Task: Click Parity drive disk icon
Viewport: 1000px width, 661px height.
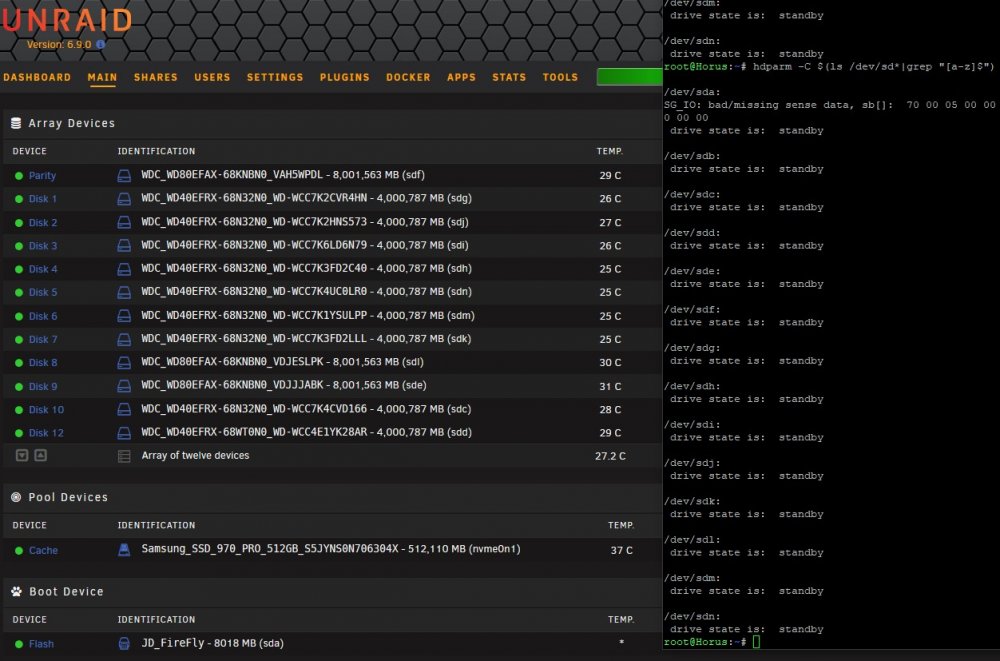Action: pyautogui.click(x=124, y=175)
